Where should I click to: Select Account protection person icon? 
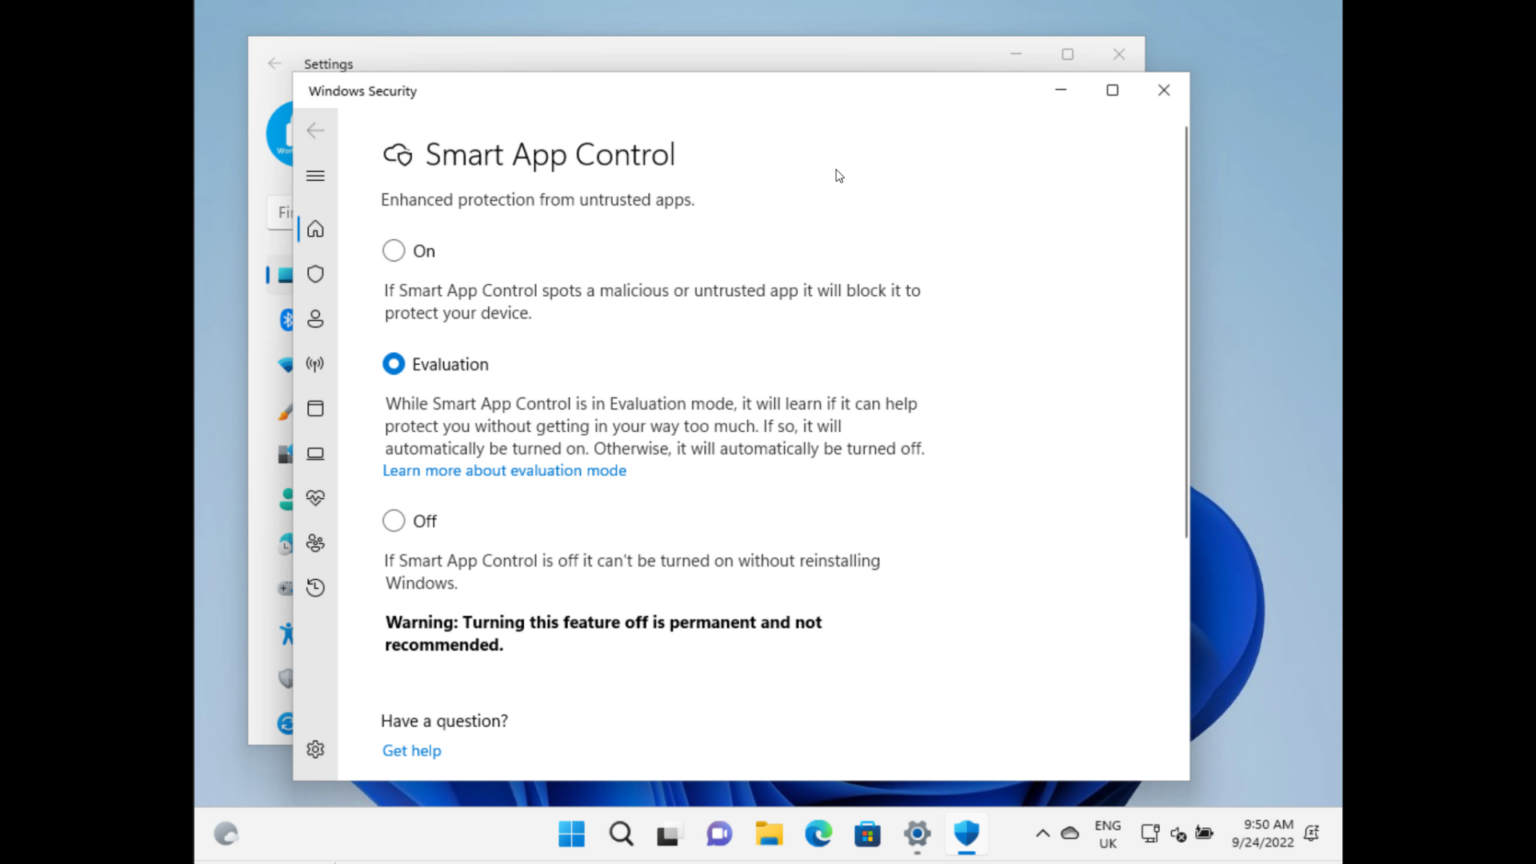[x=315, y=319]
